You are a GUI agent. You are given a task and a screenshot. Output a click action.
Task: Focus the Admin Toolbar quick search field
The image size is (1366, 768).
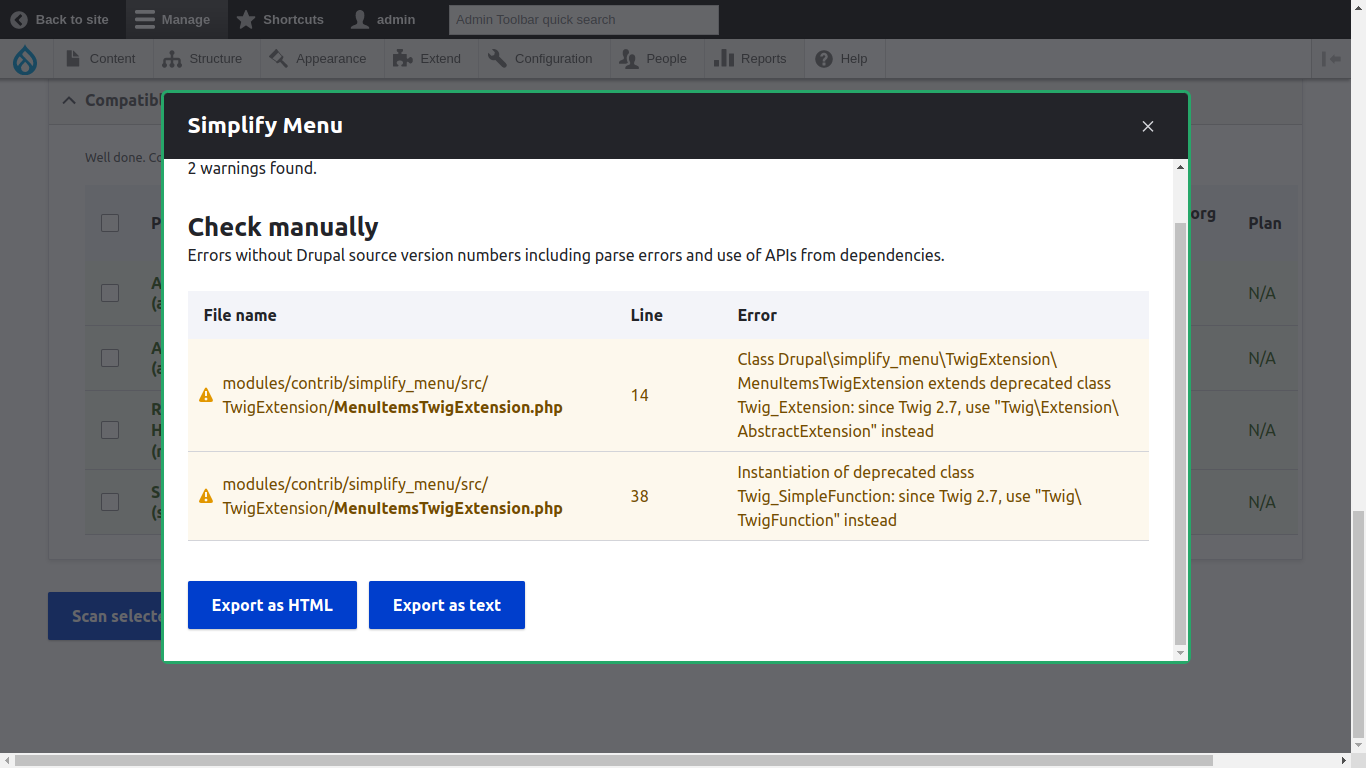point(584,19)
